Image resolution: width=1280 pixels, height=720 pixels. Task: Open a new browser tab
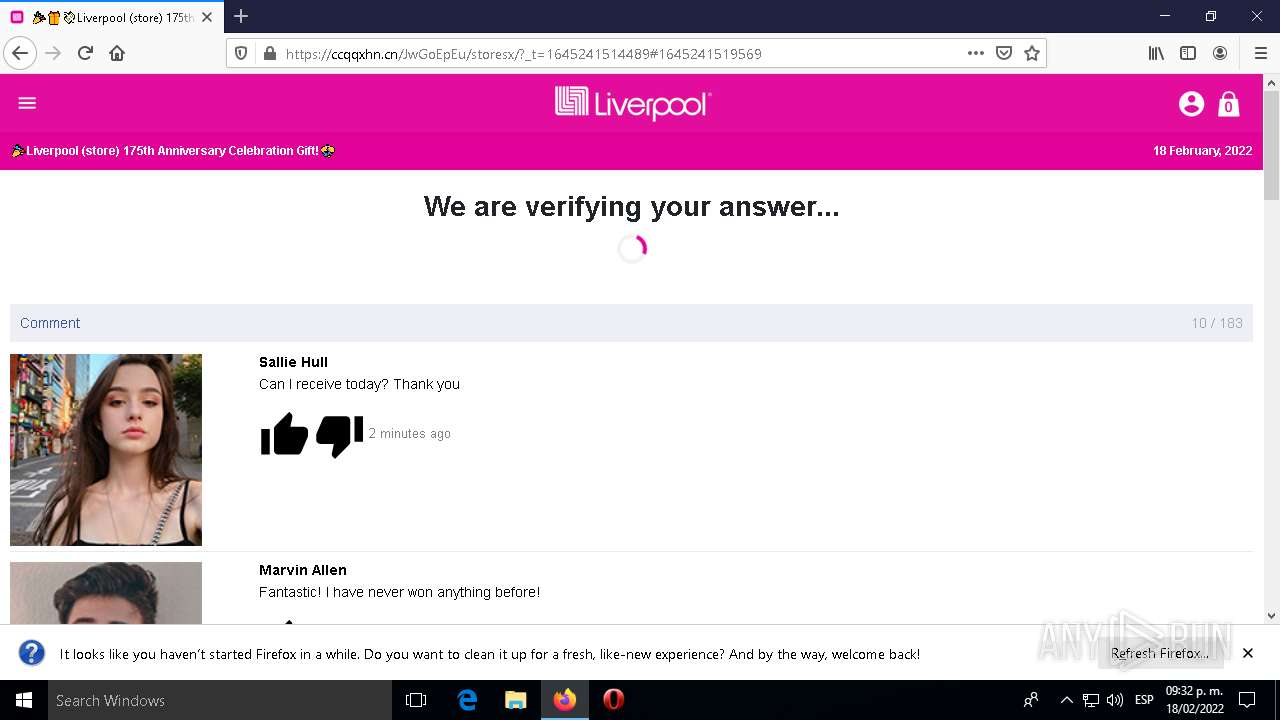tap(241, 16)
